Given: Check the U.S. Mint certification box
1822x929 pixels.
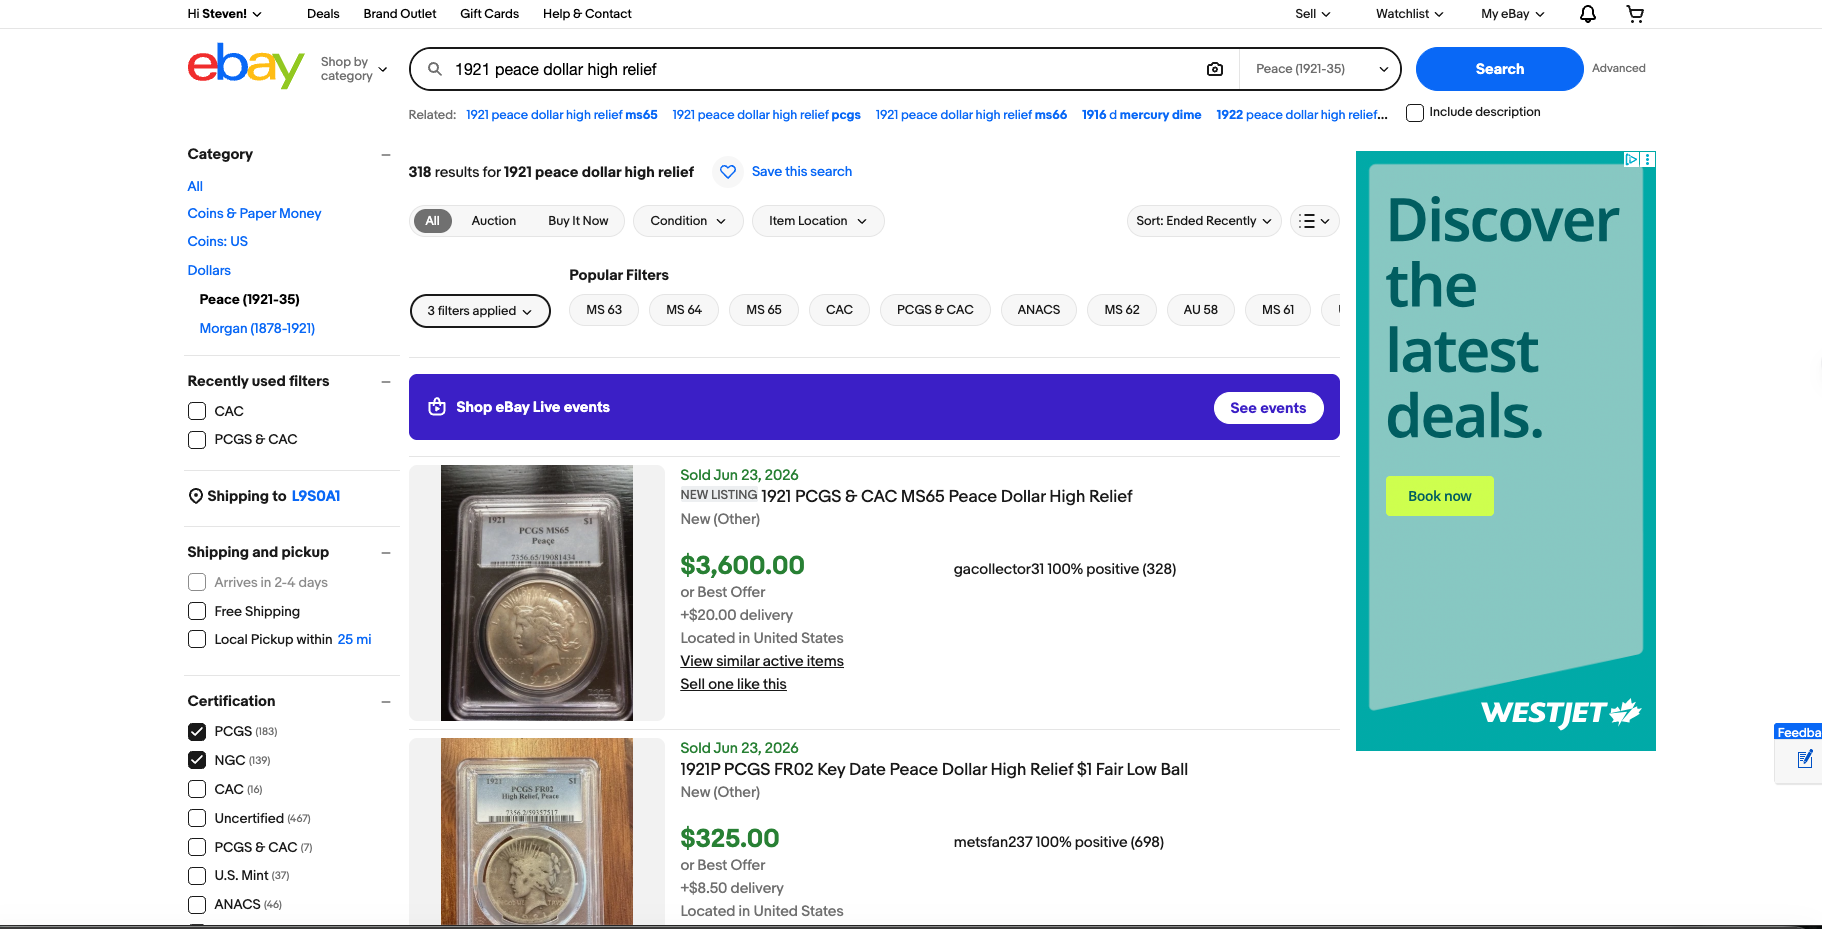Looking at the screenshot, I should 197,876.
